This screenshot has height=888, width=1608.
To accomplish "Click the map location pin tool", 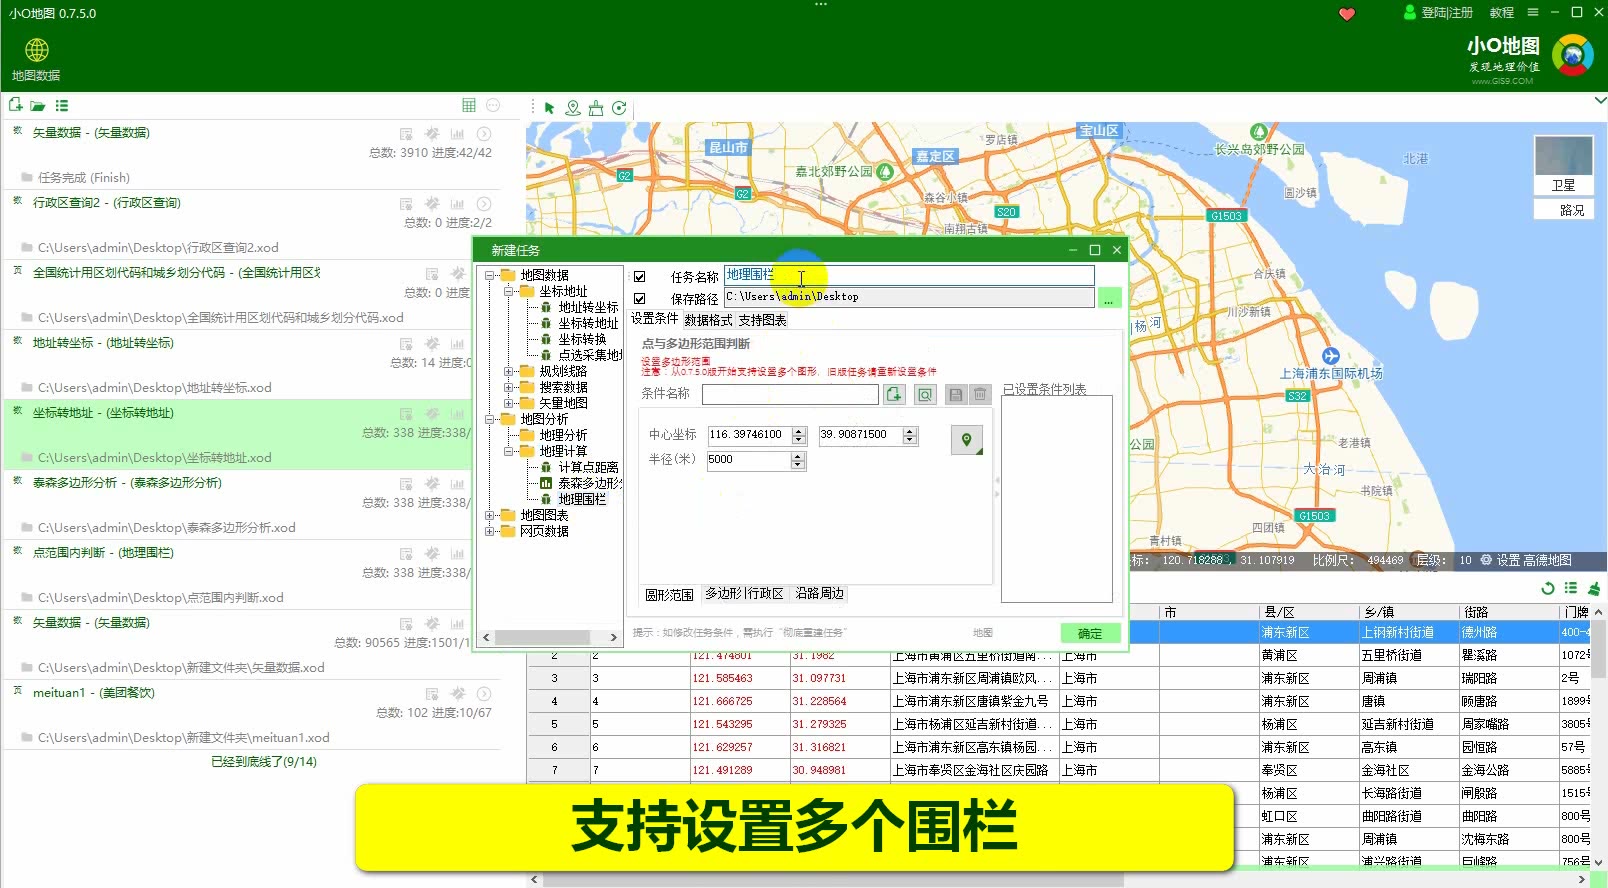I will click(572, 108).
